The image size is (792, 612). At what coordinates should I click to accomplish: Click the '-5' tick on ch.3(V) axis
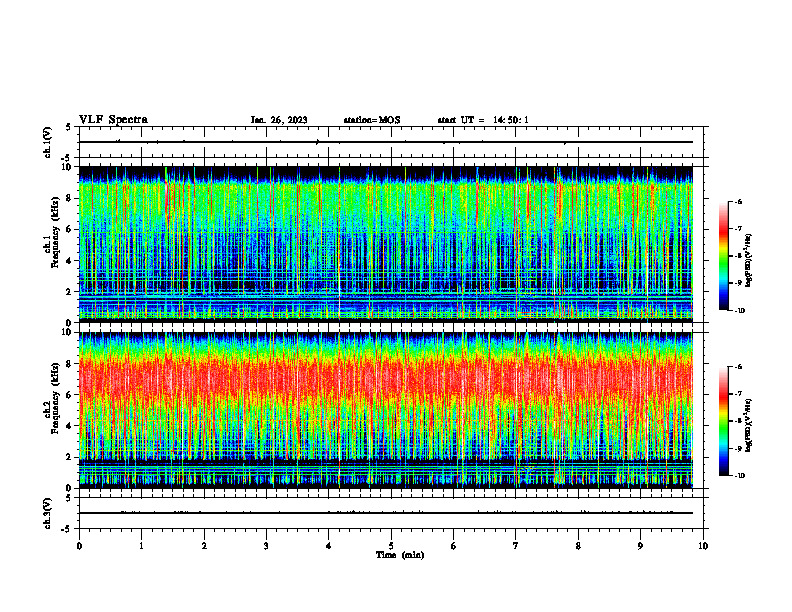67,529
